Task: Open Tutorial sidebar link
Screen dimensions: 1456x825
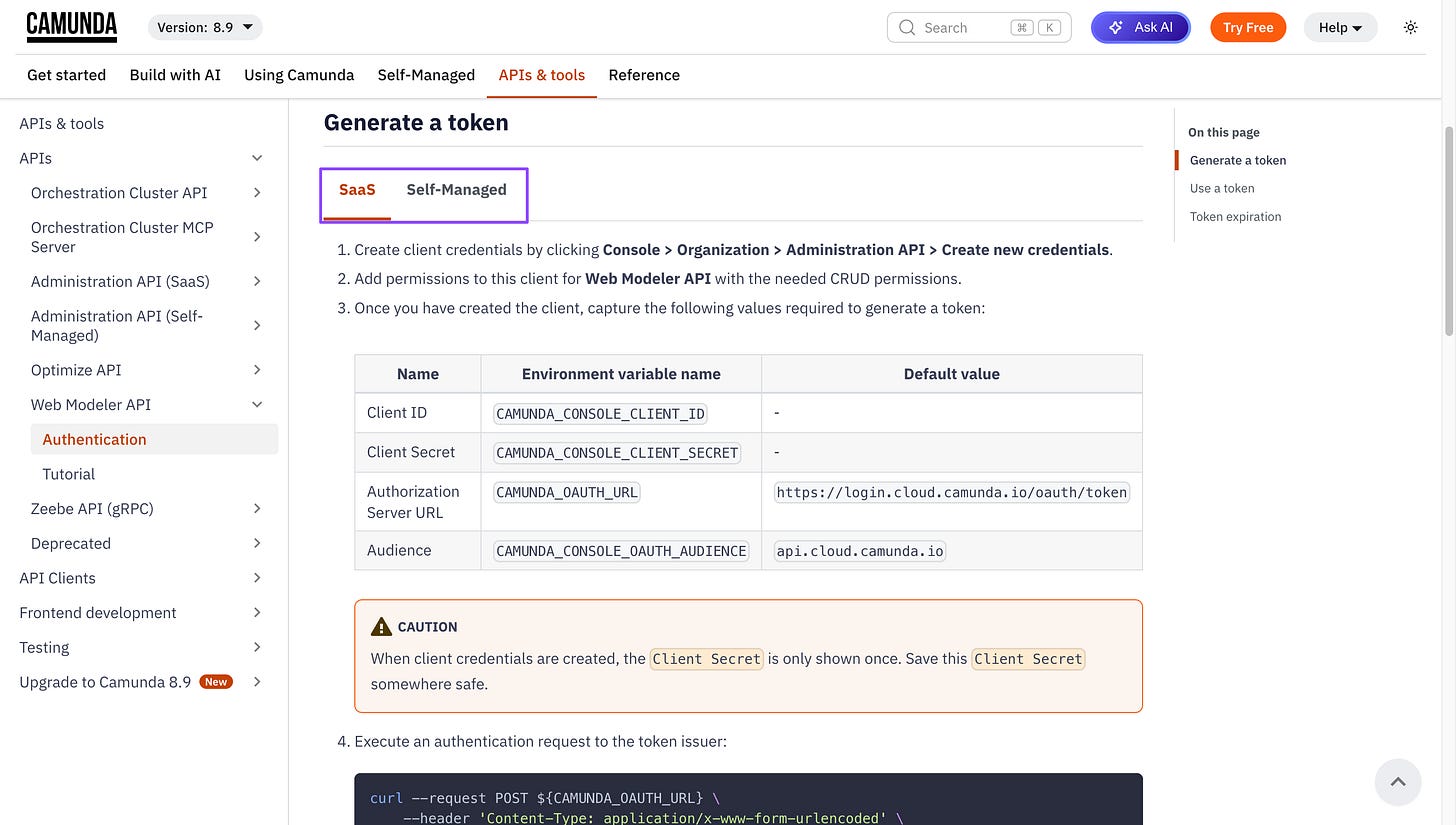Action: (x=69, y=474)
